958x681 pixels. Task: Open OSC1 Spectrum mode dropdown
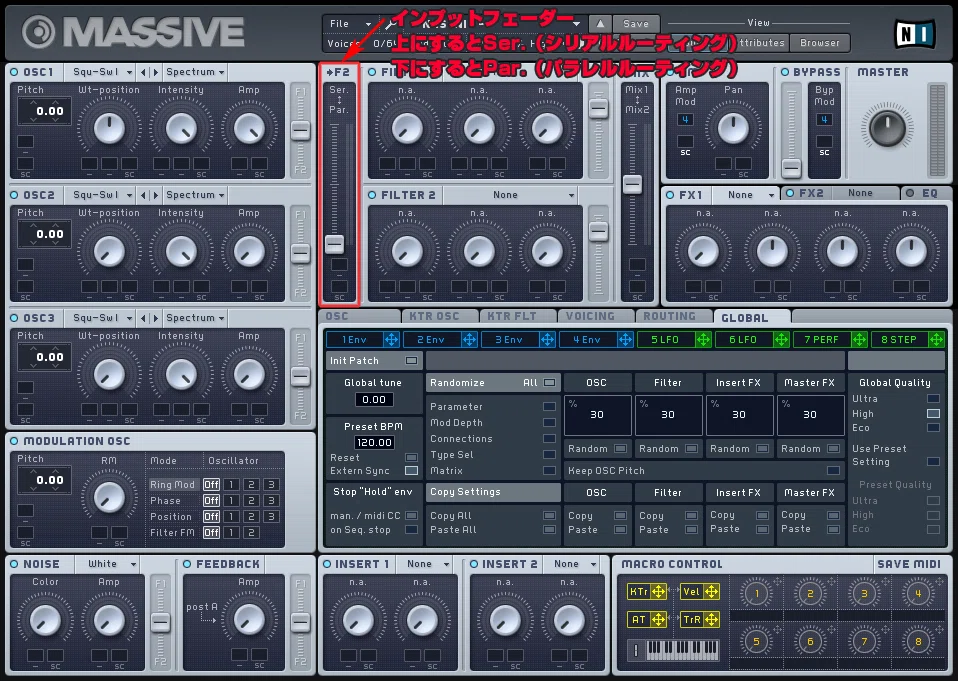195,72
